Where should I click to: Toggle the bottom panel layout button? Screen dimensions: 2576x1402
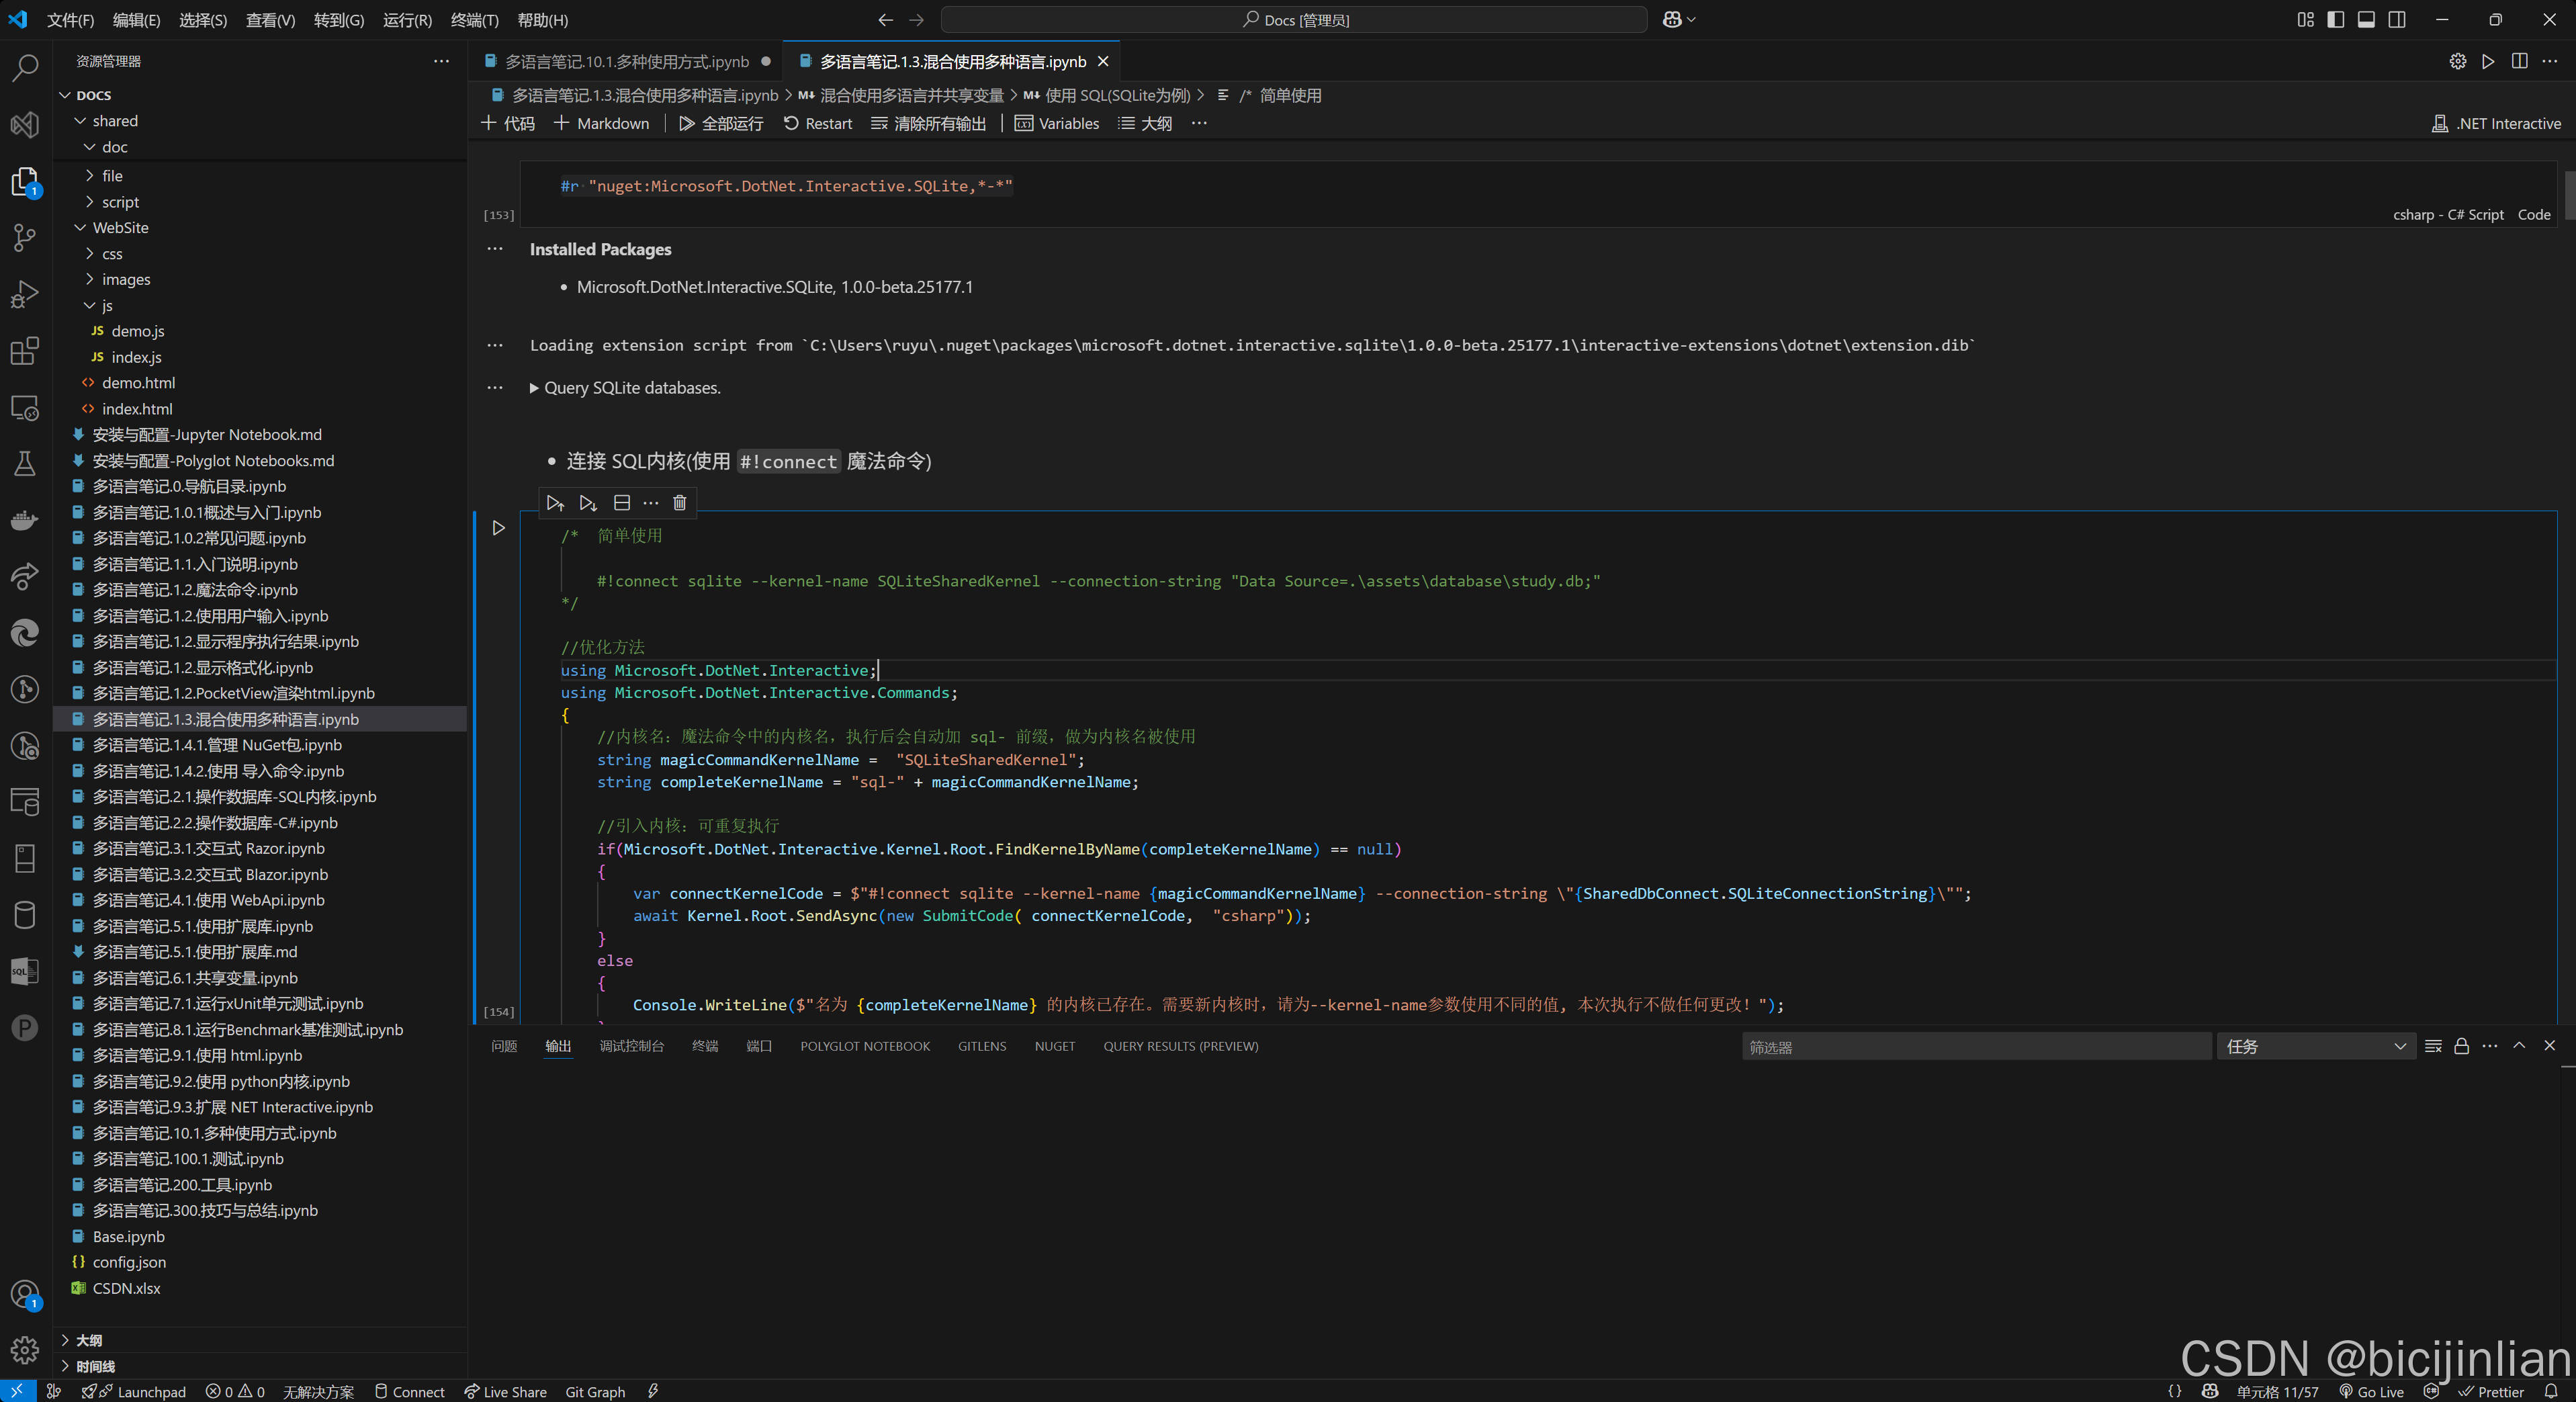(x=2366, y=20)
